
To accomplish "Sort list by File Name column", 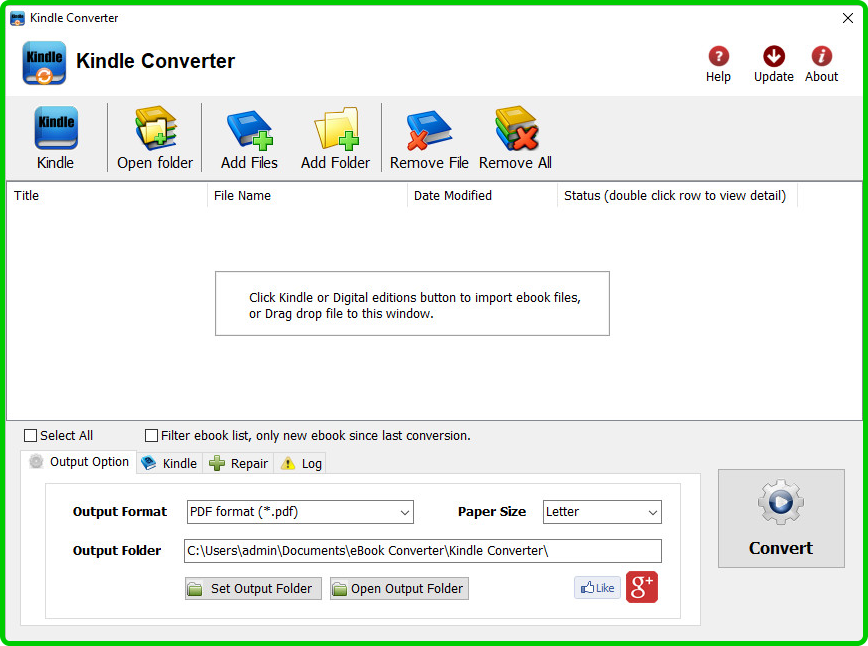I will [x=307, y=195].
